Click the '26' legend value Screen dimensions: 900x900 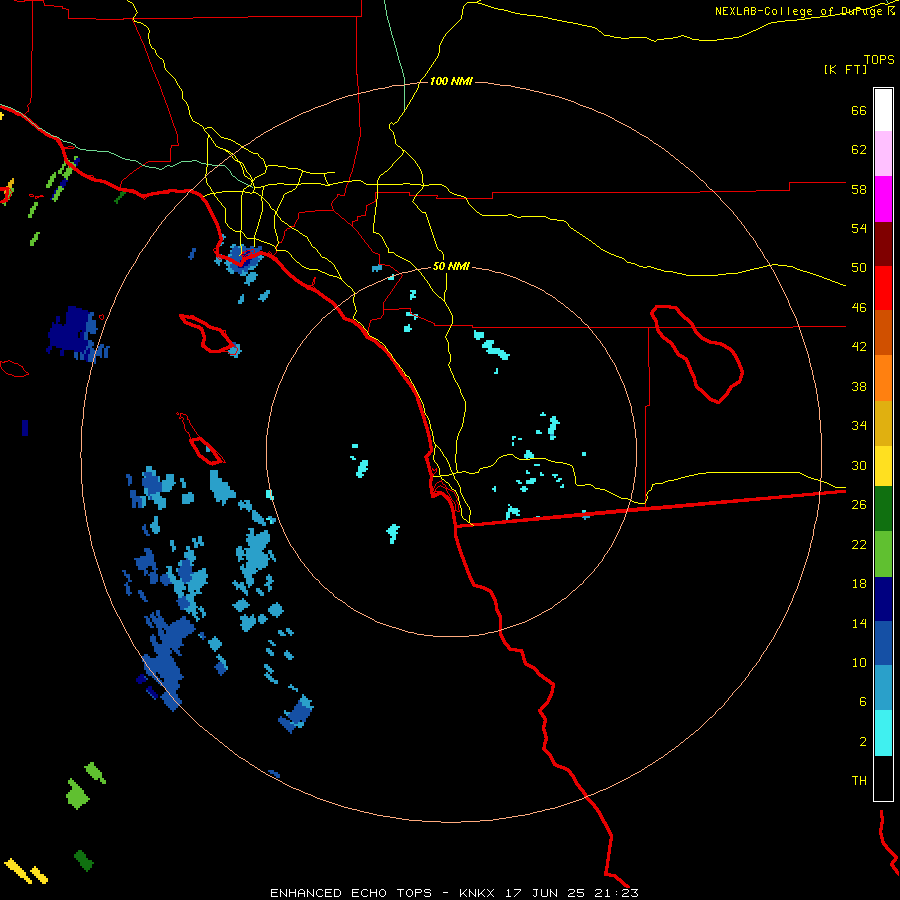click(859, 505)
